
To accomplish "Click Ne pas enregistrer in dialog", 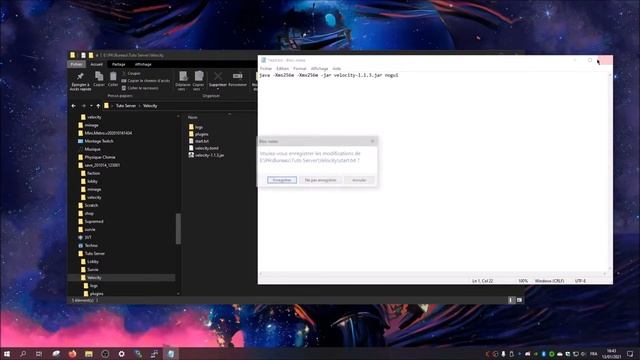I will pyautogui.click(x=320, y=180).
